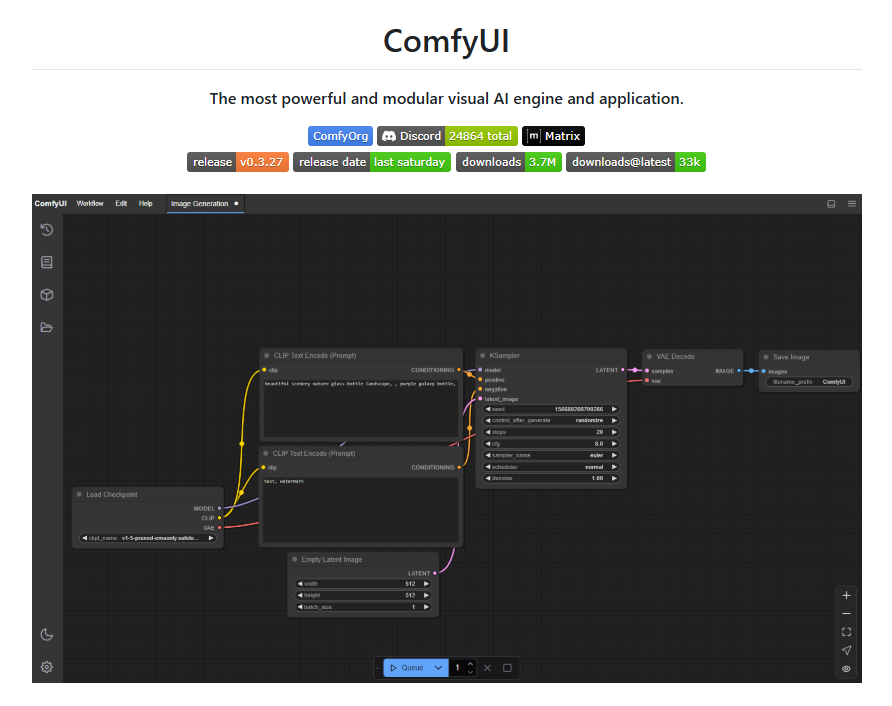Click the ComfyUI logo in menu bar
892x706 pixels.
pyautogui.click(x=51, y=204)
